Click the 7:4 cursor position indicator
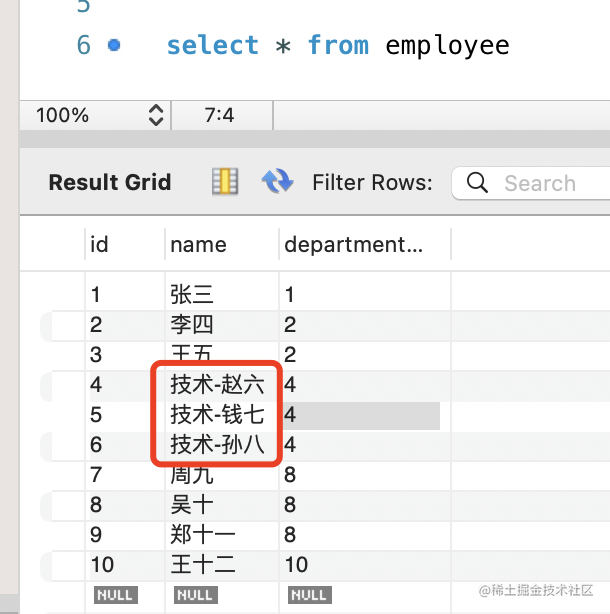This screenshot has width=610, height=614. (x=219, y=115)
